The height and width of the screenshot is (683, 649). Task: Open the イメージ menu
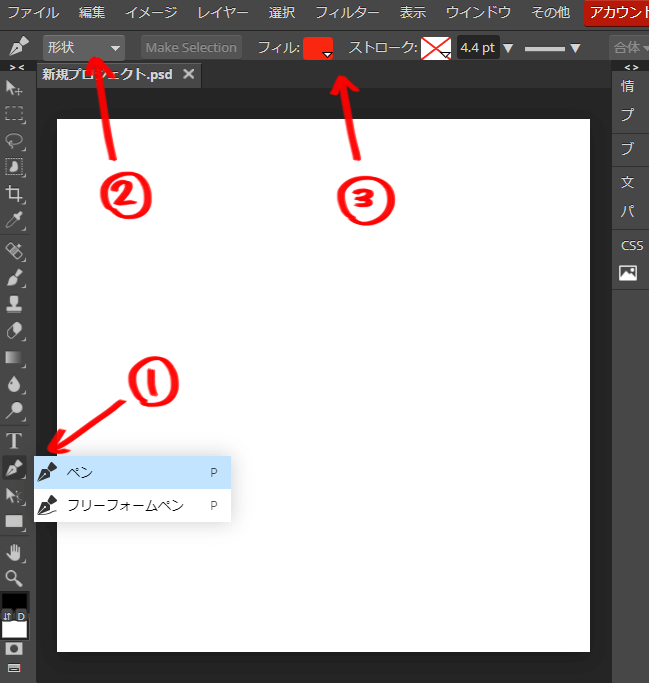pyautogui.click(x=151, y=12)
